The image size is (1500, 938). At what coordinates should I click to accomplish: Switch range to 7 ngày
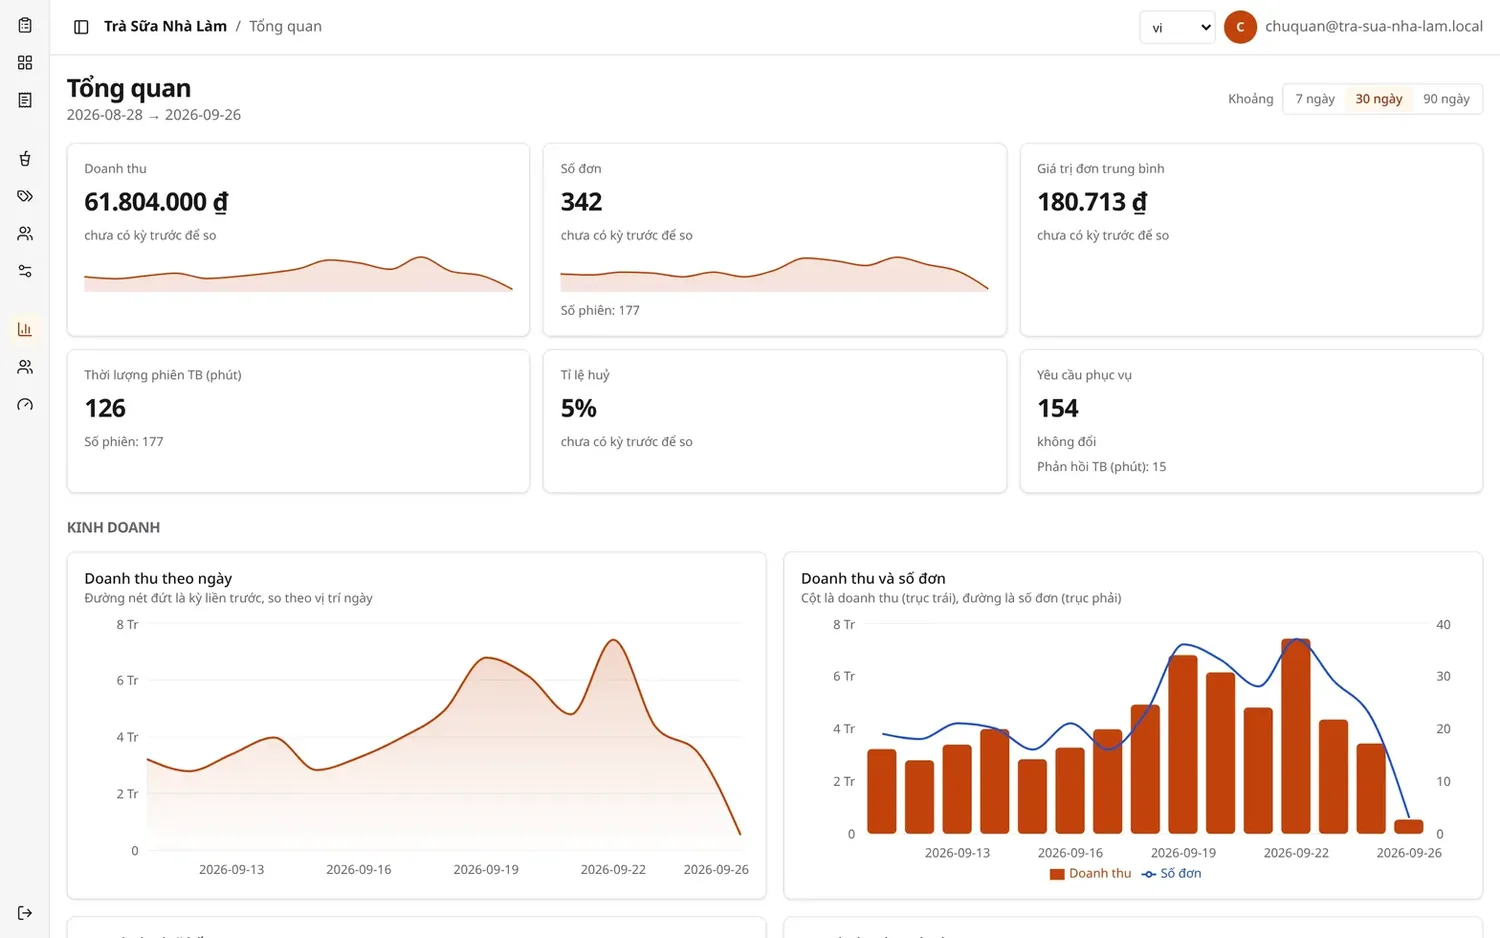point(1315,99)
